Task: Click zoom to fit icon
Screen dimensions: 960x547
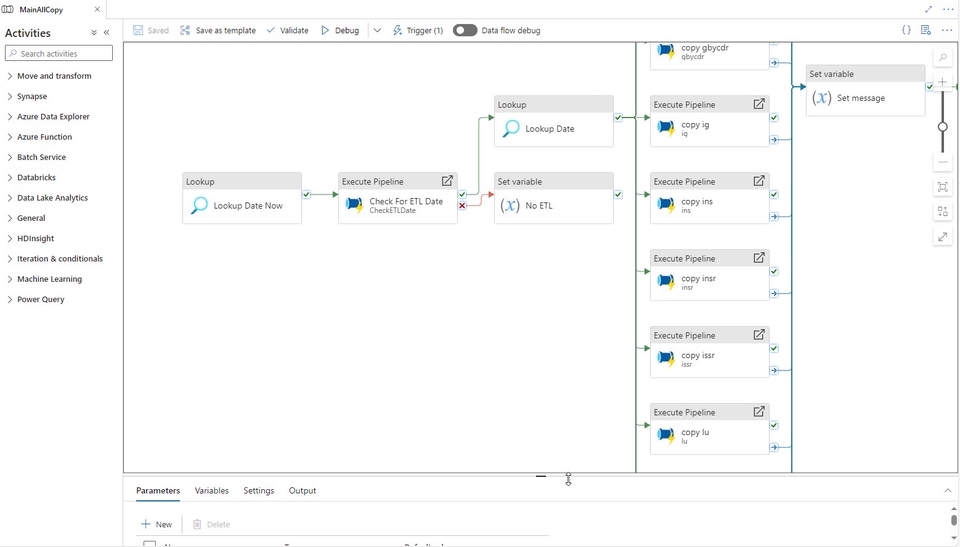Action: (943, 187)
